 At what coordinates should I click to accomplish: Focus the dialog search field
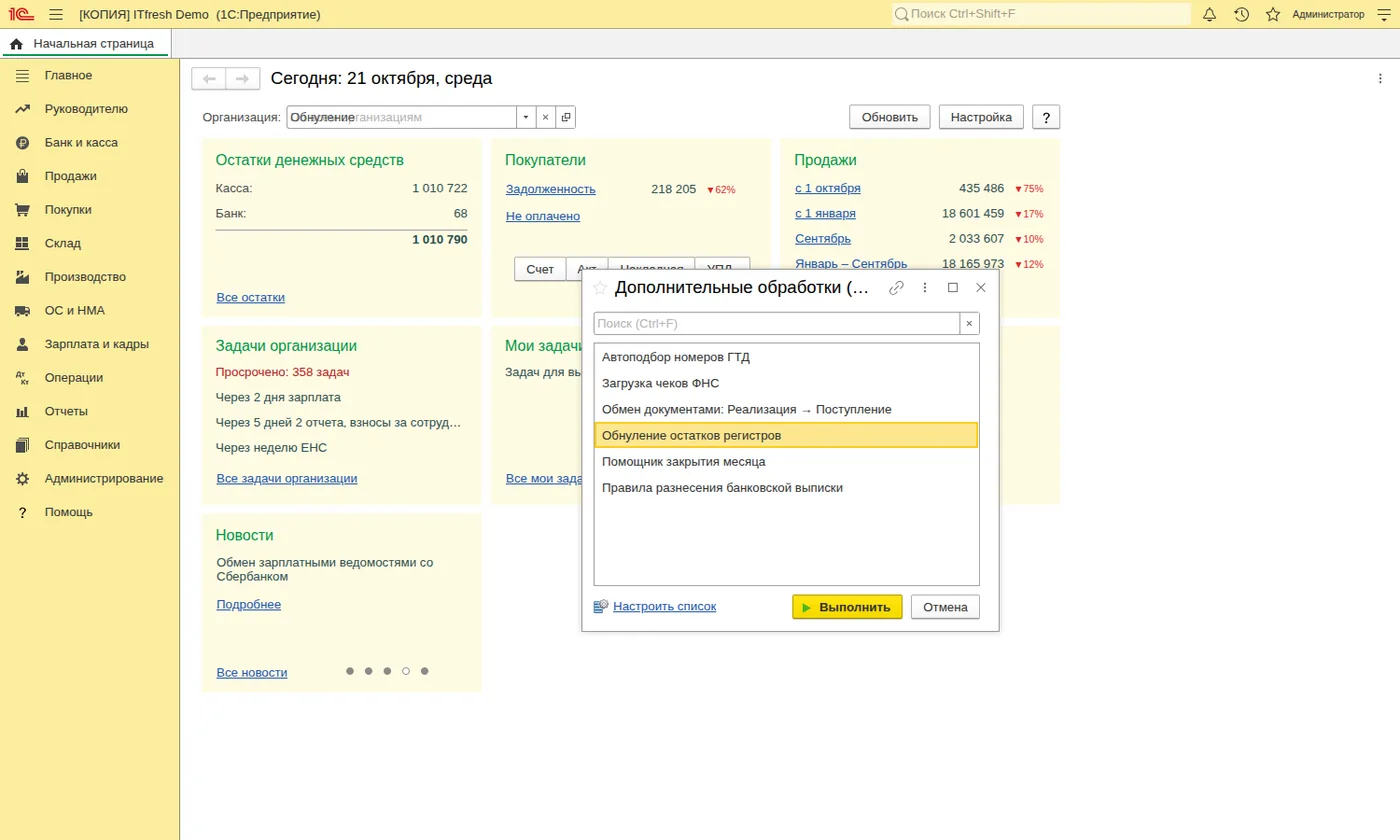777,324
